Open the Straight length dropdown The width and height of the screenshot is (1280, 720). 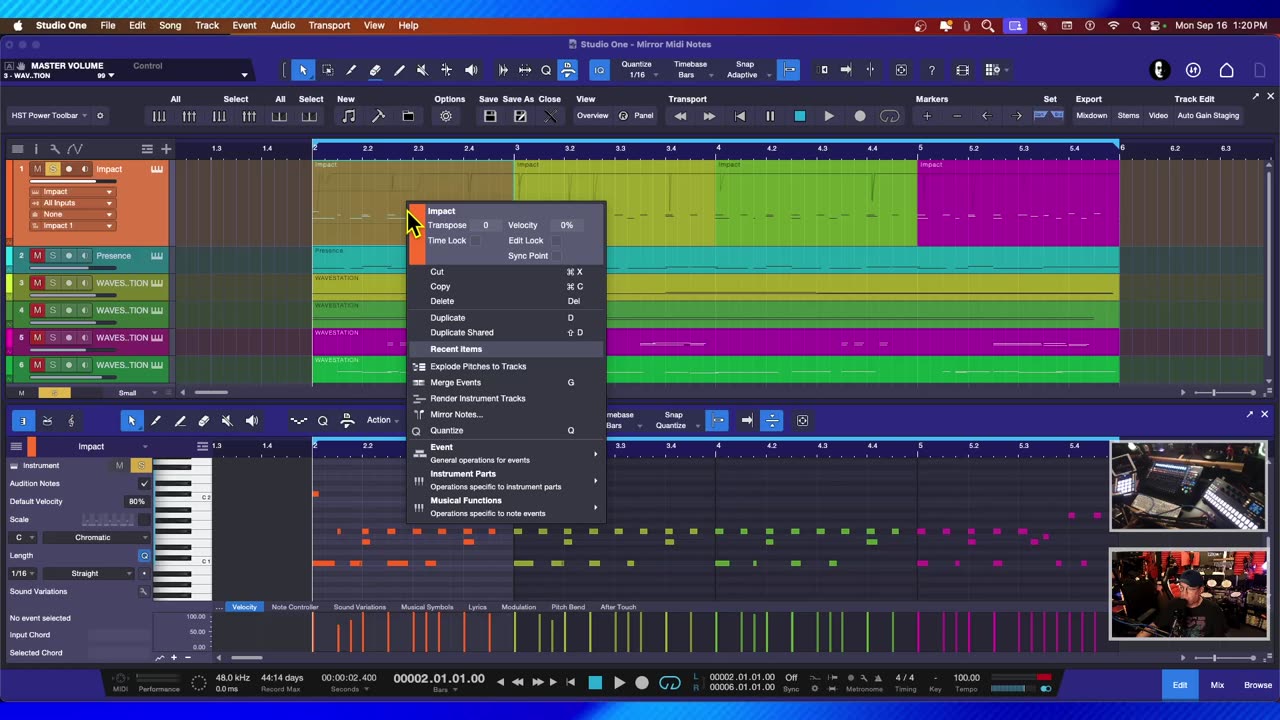(x=91, y=573)
